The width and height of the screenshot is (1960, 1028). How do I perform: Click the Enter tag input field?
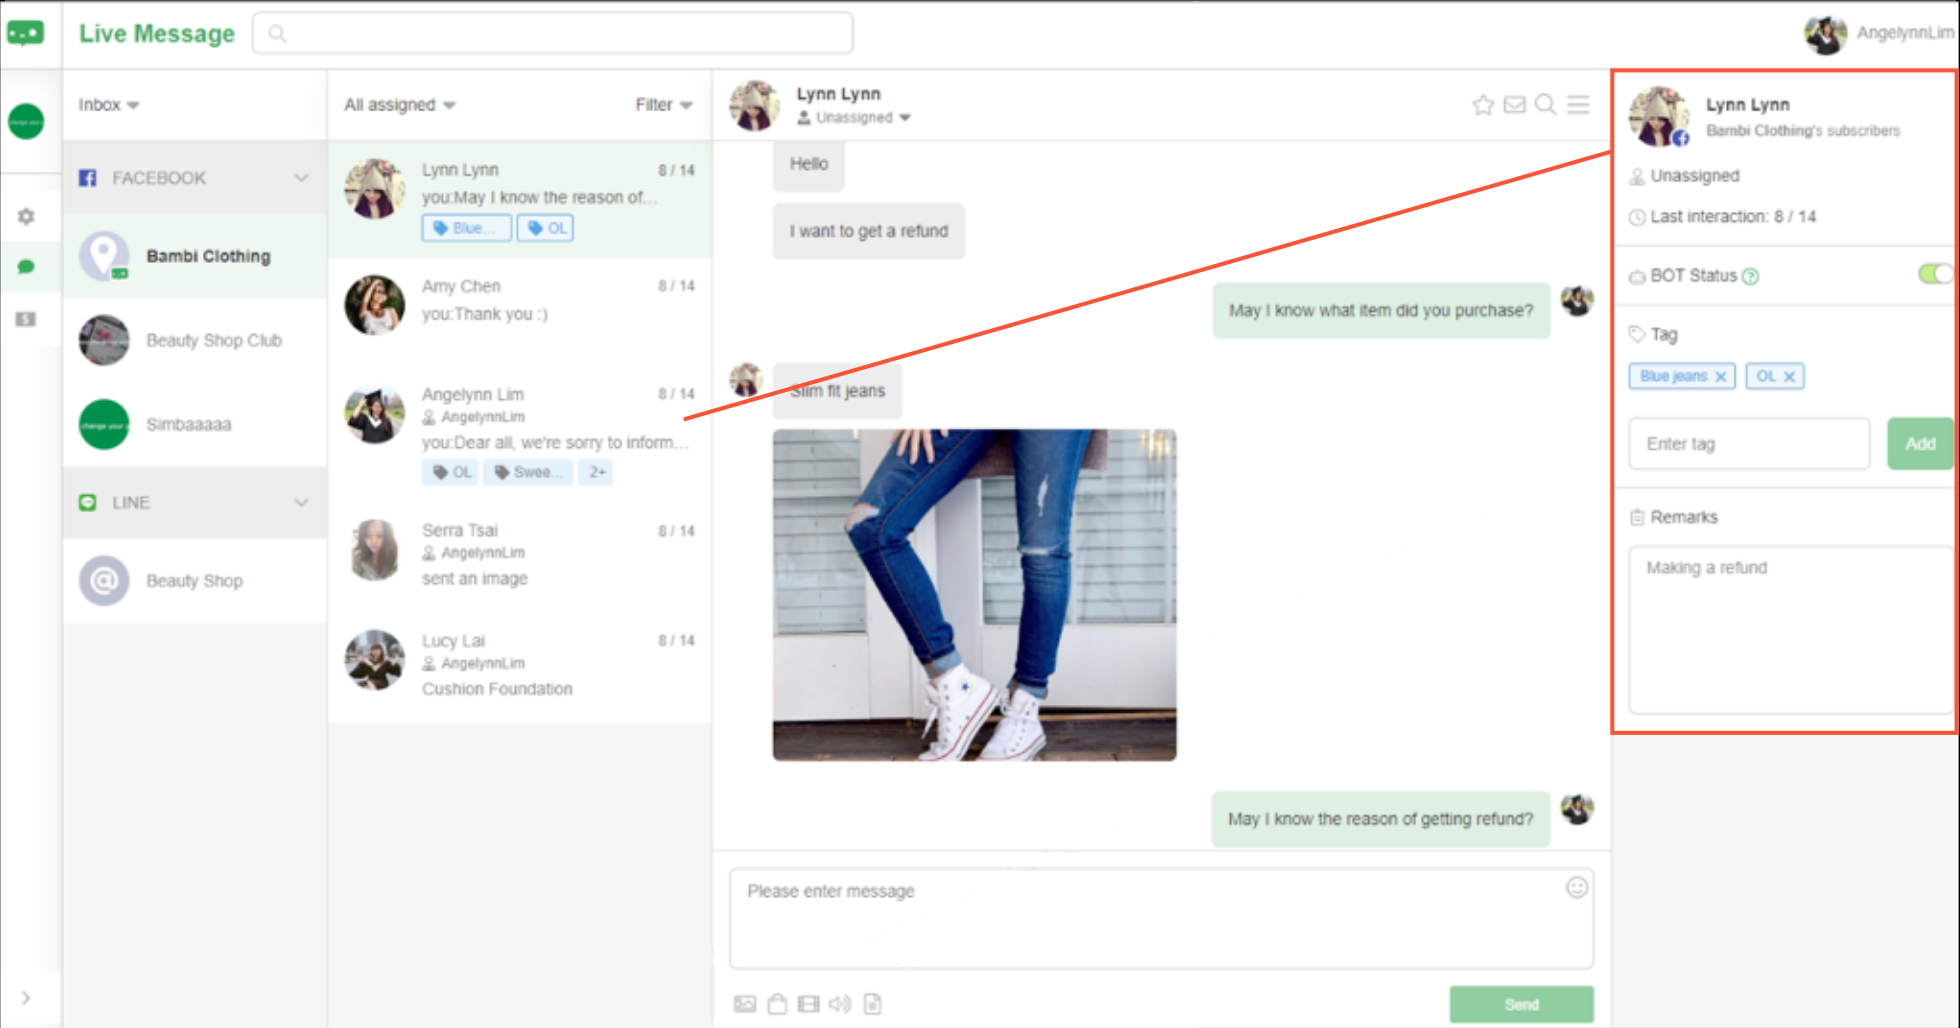pyautogui.click(x=1748, y=444)
